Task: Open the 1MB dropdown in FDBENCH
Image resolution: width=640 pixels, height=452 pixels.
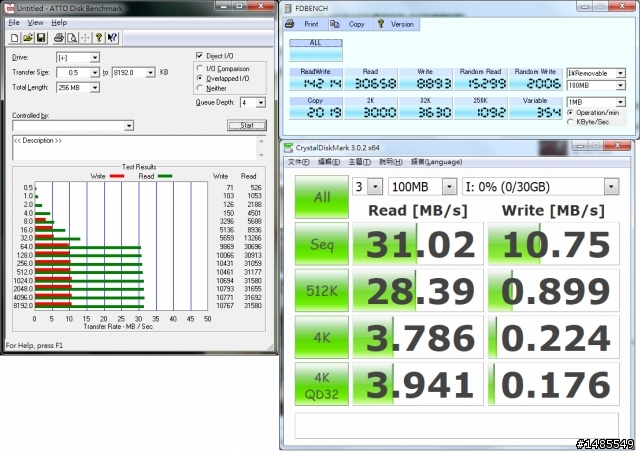Action: point(620,102)
